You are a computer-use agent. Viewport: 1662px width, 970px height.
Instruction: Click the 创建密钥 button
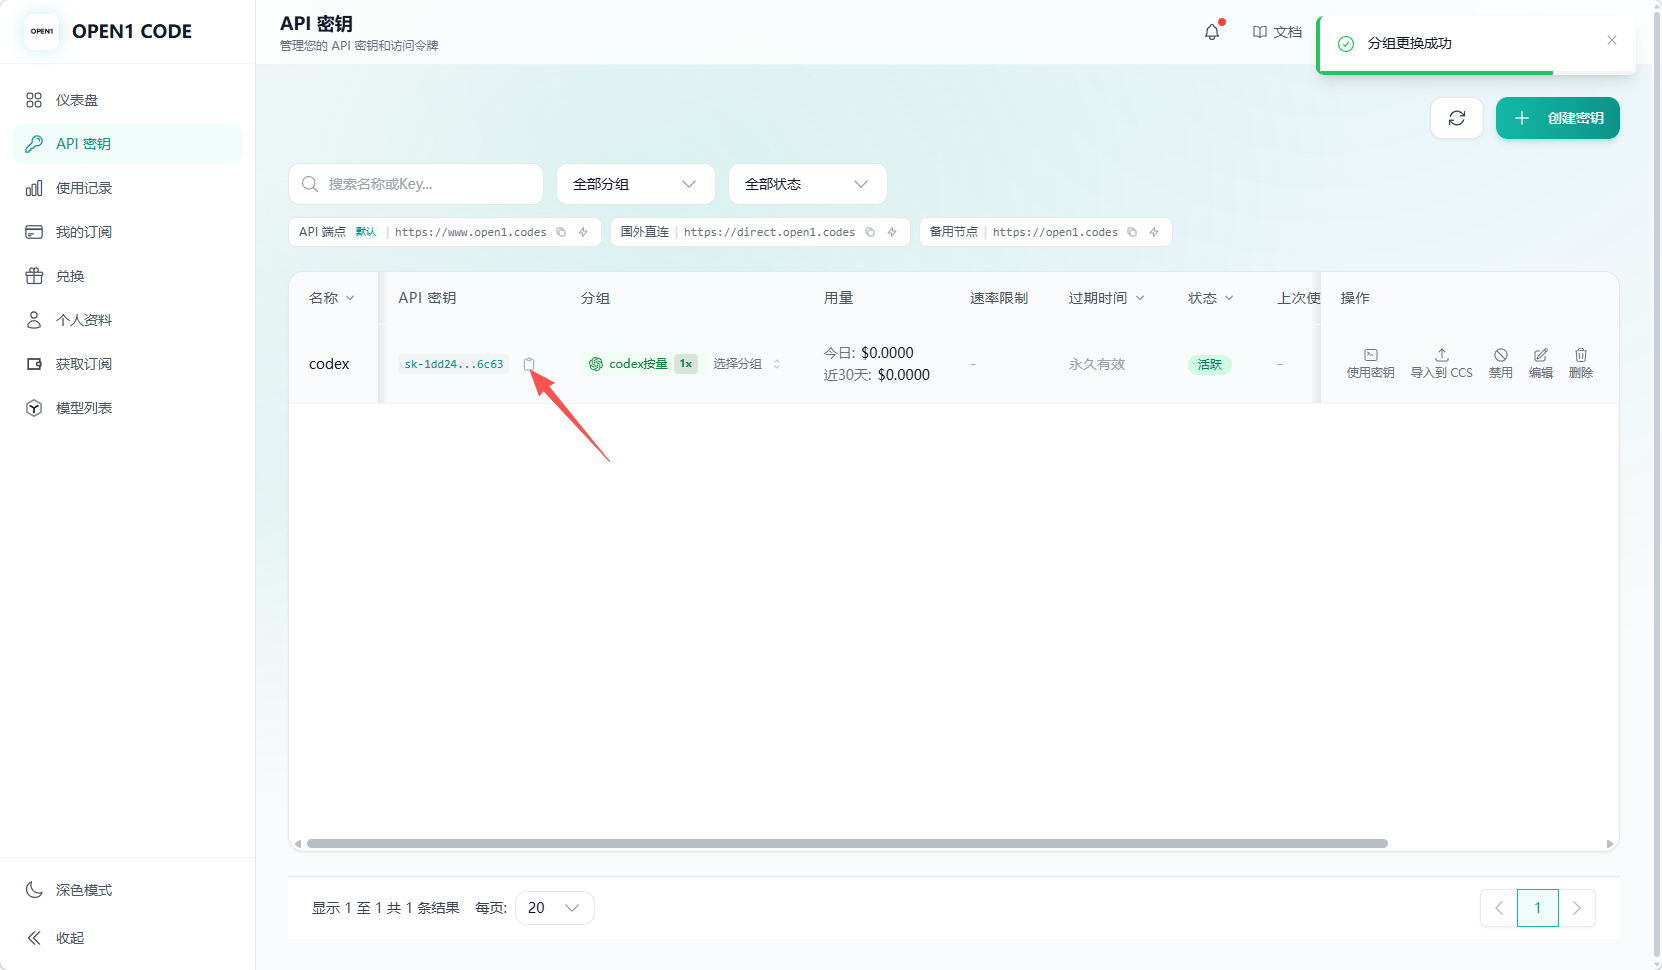1557,117
